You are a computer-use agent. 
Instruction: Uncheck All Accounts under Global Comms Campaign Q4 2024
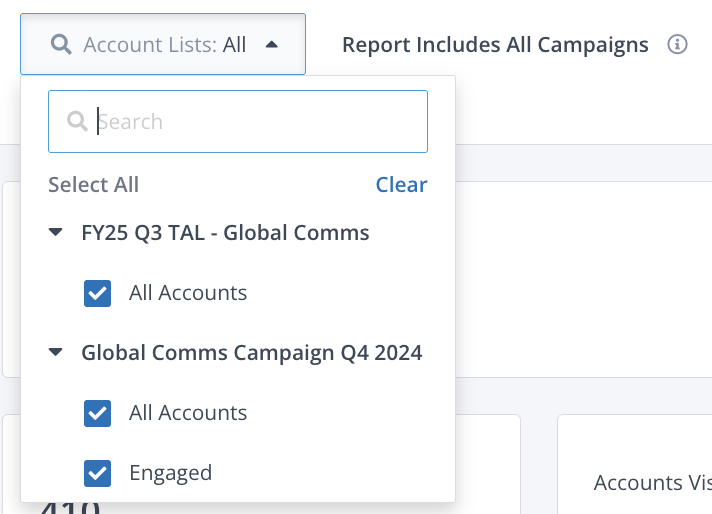point(98,413)
